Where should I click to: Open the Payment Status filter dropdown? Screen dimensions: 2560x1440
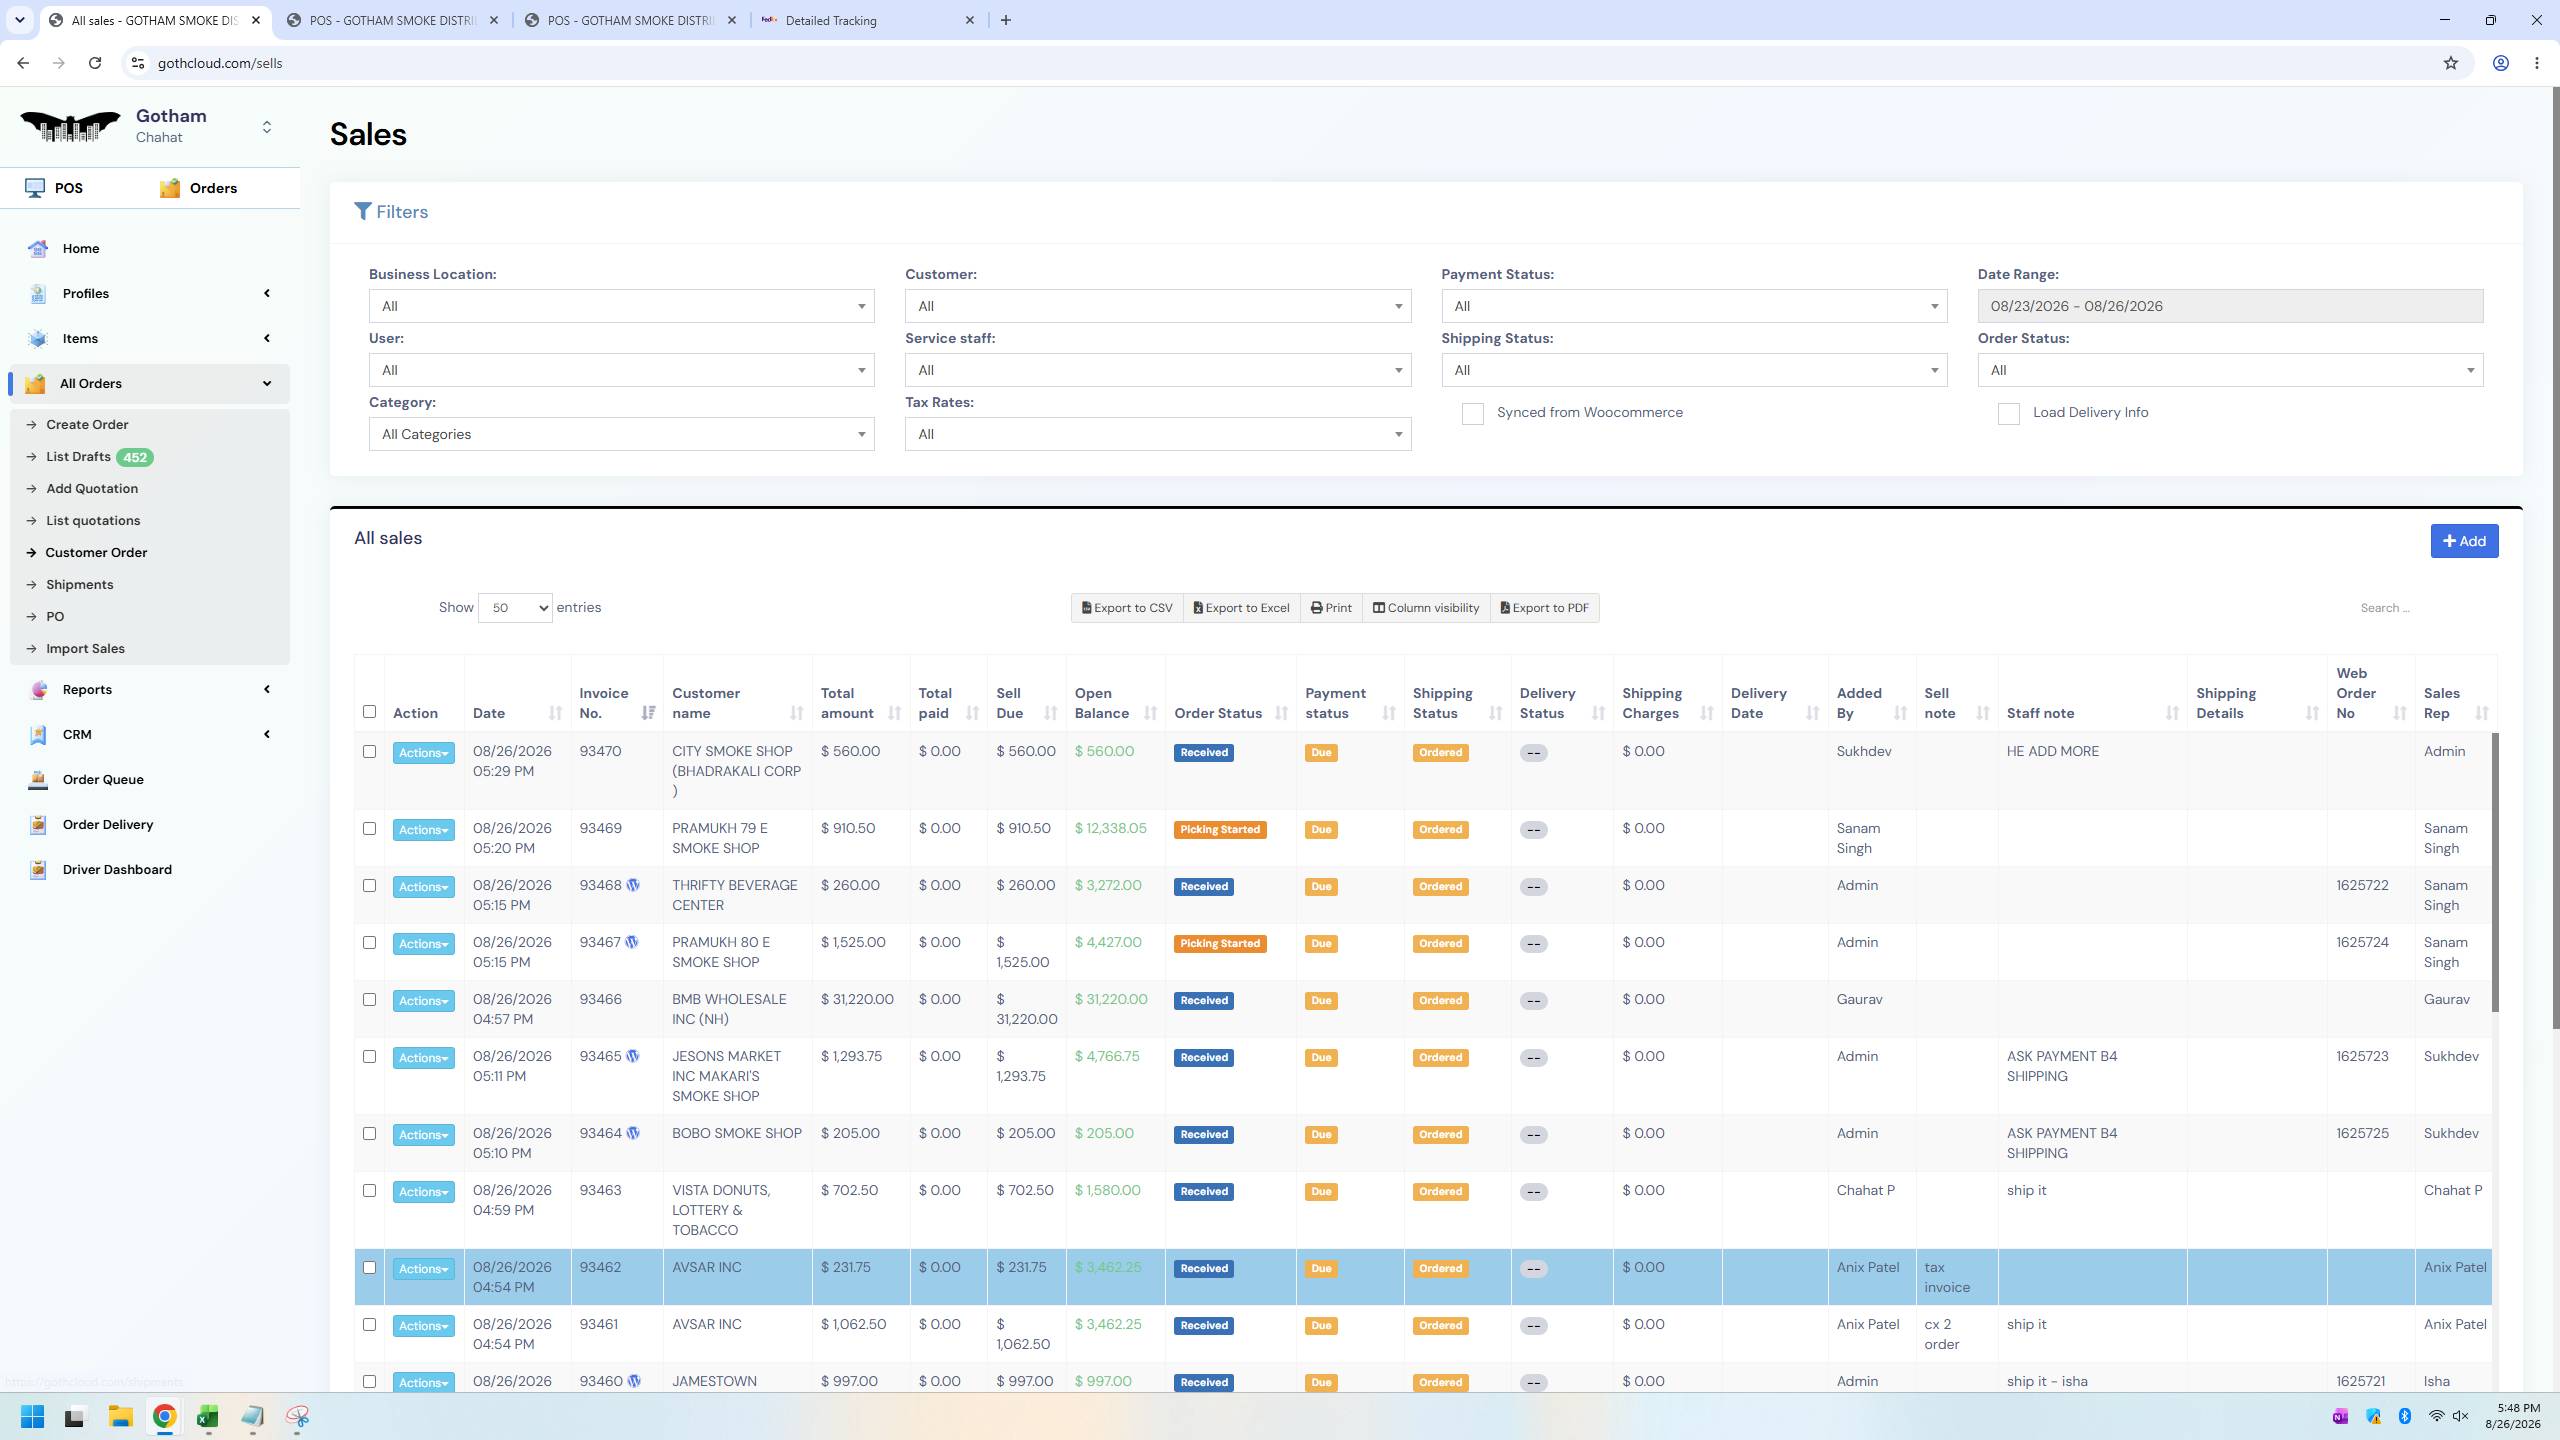click(1694, 306)
